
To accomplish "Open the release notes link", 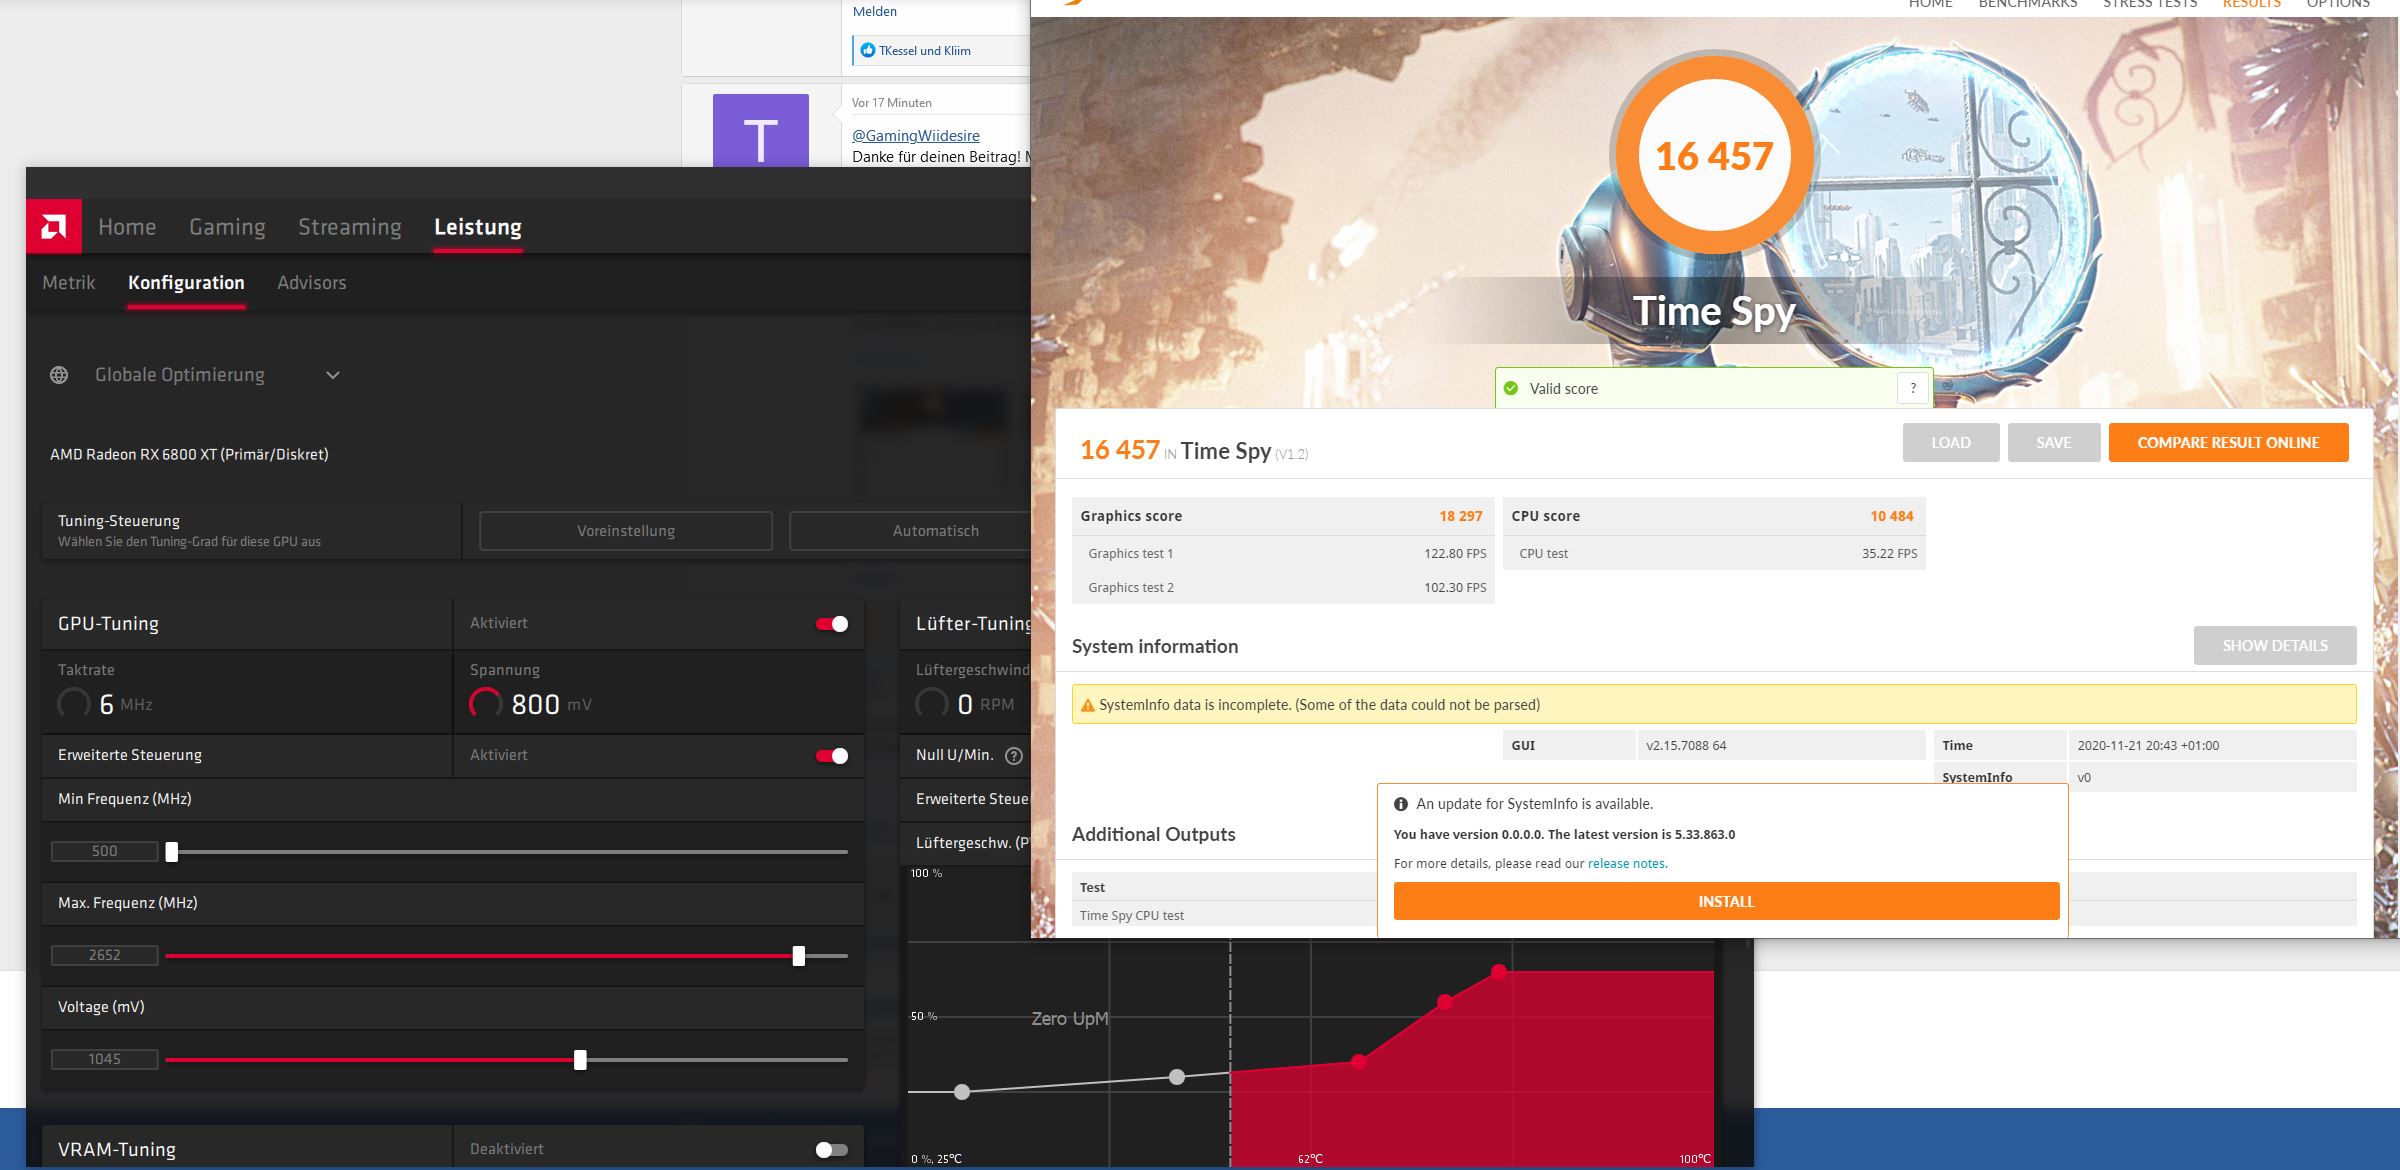I will (x=1626, y=863).
